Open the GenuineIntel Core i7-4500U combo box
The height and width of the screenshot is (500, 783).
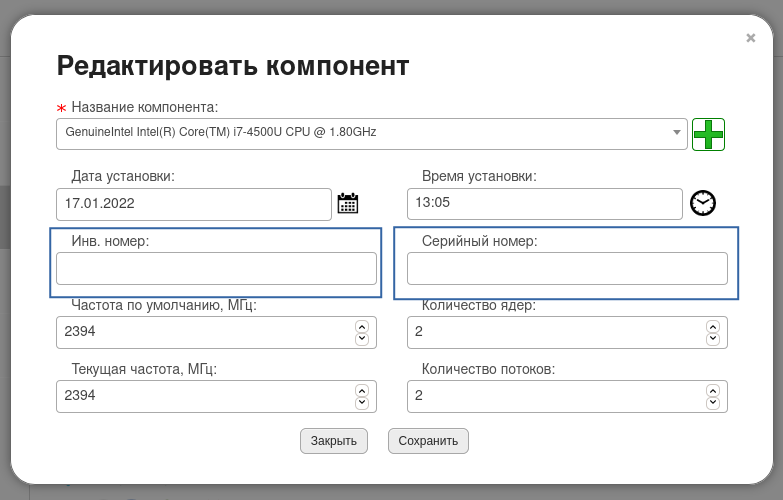(x=372, y=134)
